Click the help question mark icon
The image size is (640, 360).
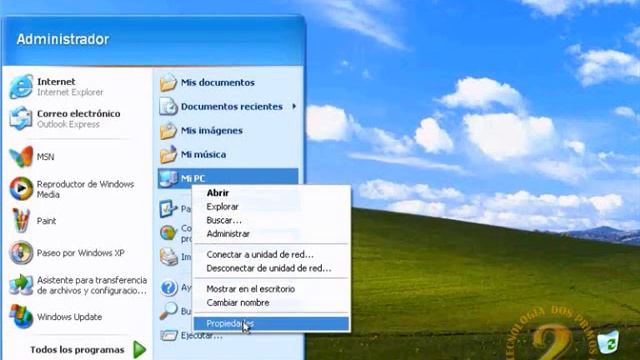168,288
